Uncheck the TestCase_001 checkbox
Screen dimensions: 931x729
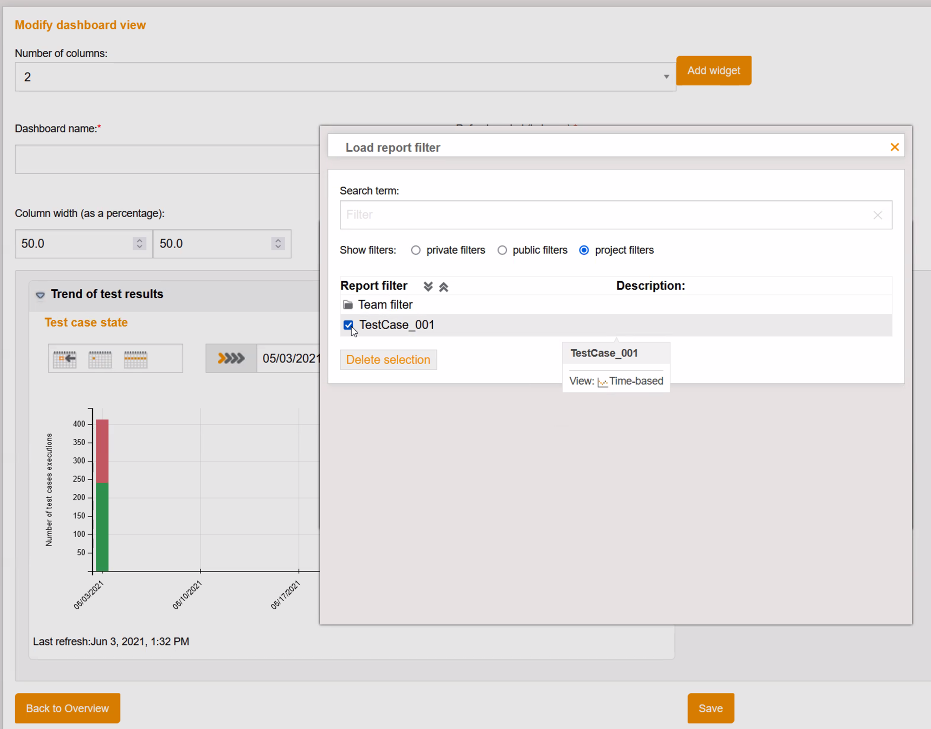tap(348, 325)
